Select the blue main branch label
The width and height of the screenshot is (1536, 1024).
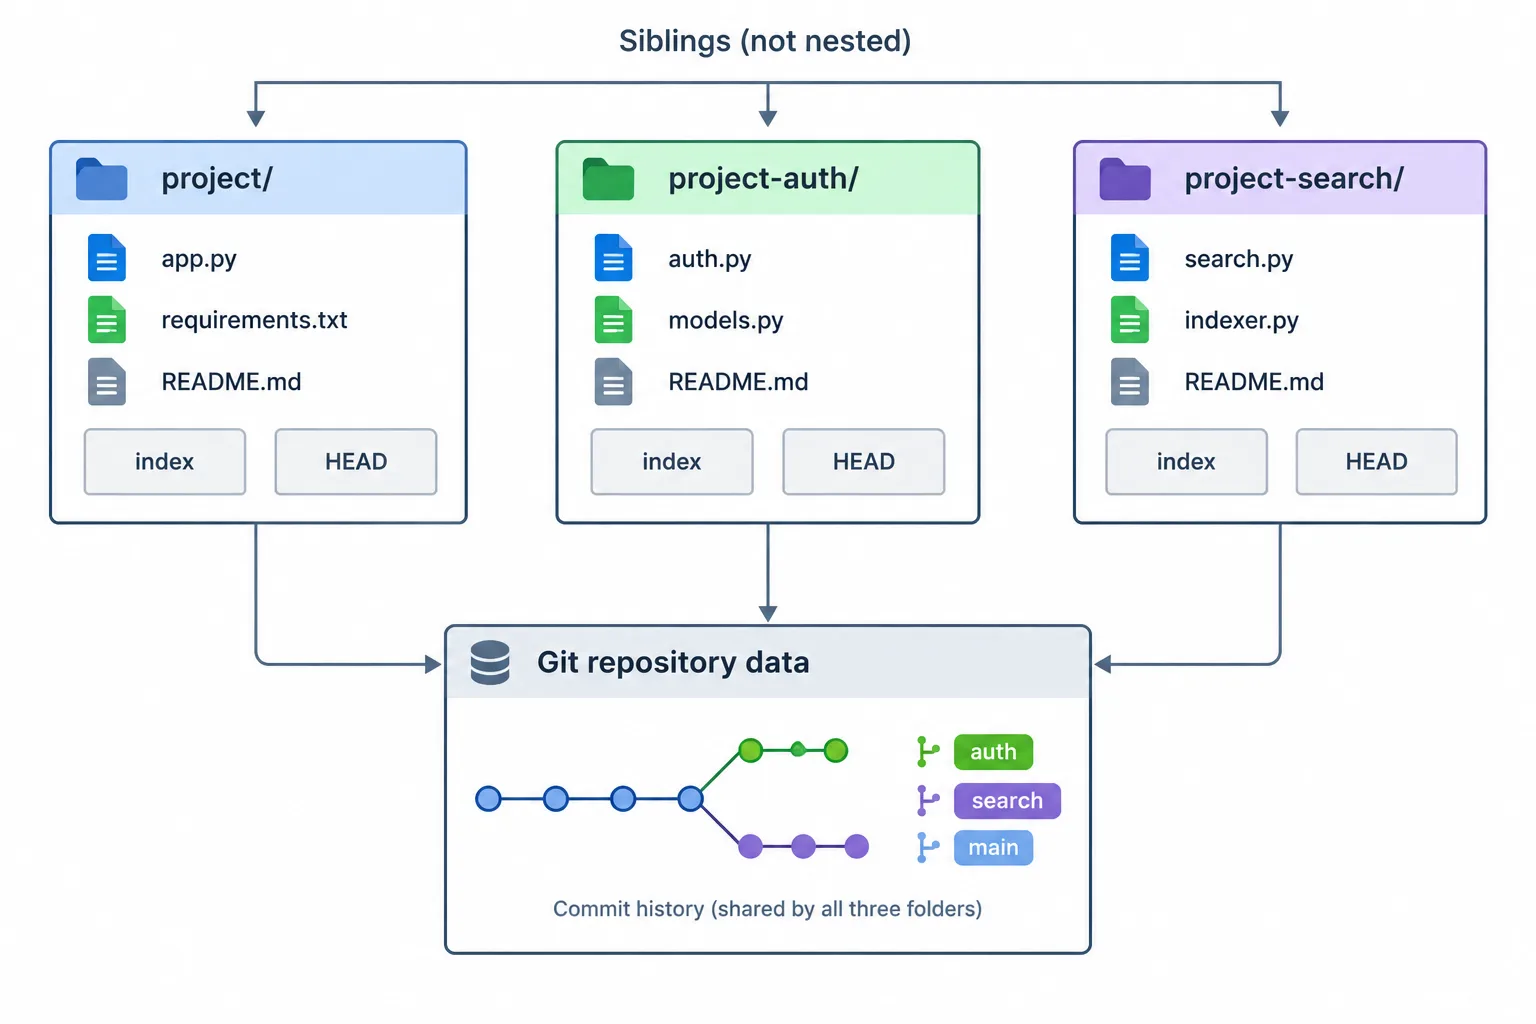[x=993, y=848]
